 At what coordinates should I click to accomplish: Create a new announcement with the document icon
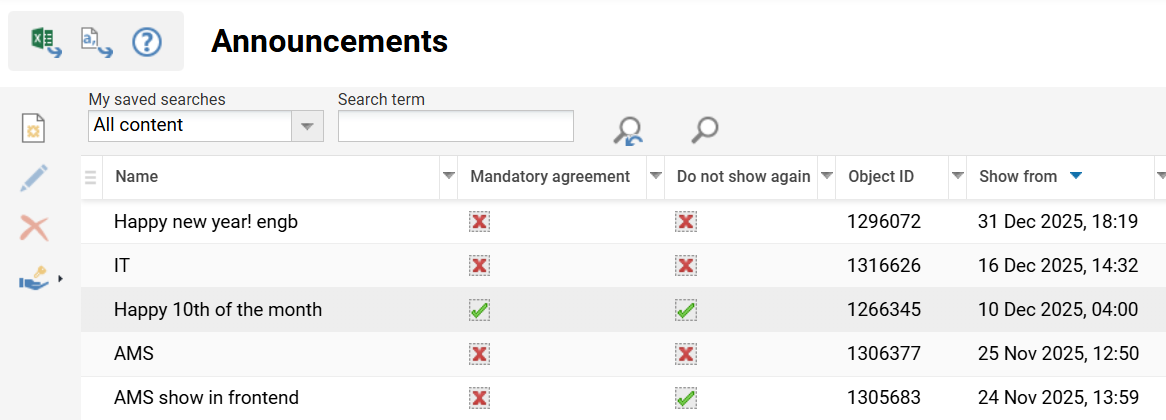35,129
